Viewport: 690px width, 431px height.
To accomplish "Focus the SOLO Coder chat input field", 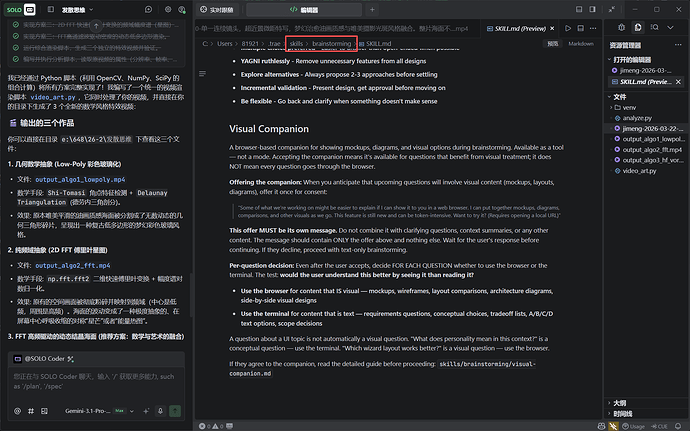I will pyautogui.click(x=96, y=381).
